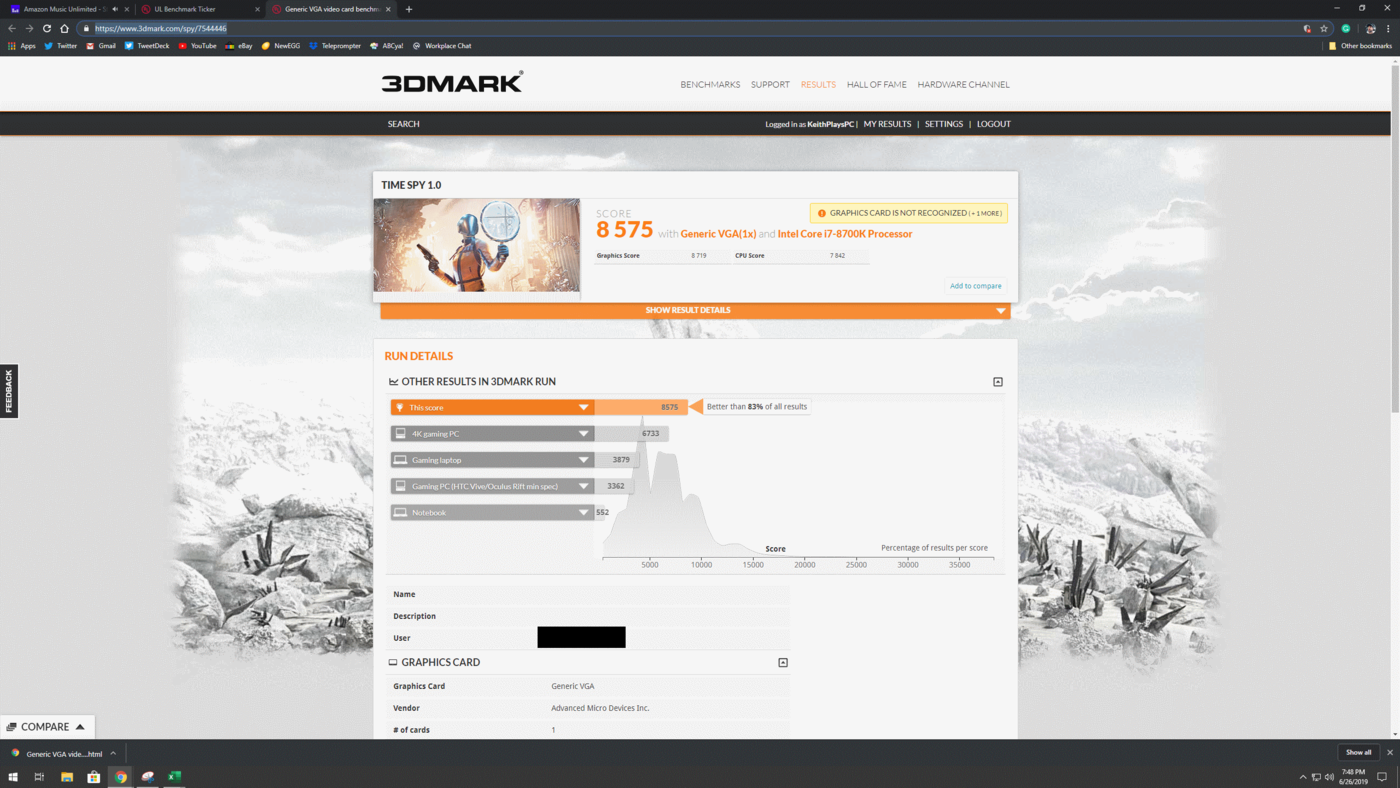
Task: Click the Chrome home icon
Action: [65, 28]
